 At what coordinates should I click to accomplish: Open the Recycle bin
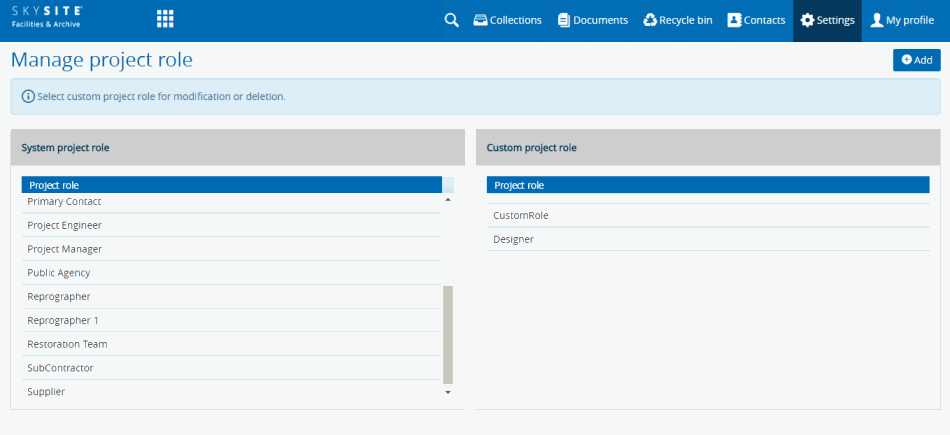coord(677,20)
